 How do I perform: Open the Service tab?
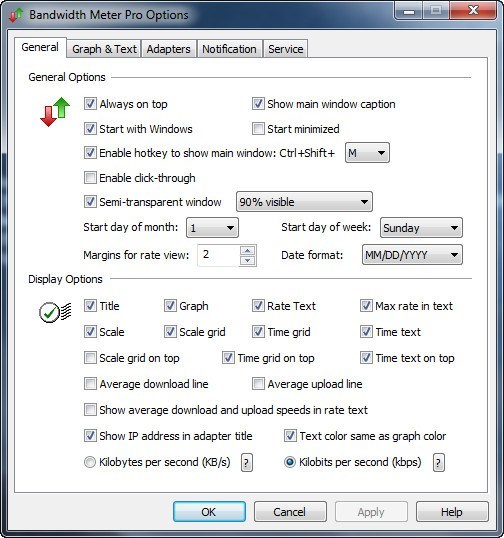click(x=285, y=49)
